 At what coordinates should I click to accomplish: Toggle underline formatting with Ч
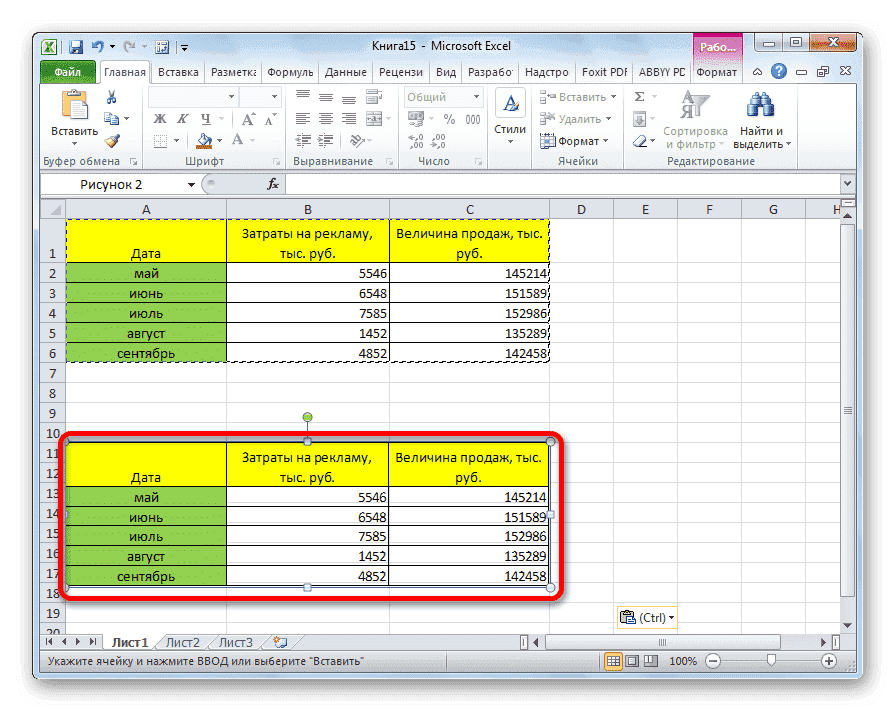(206, 119)
